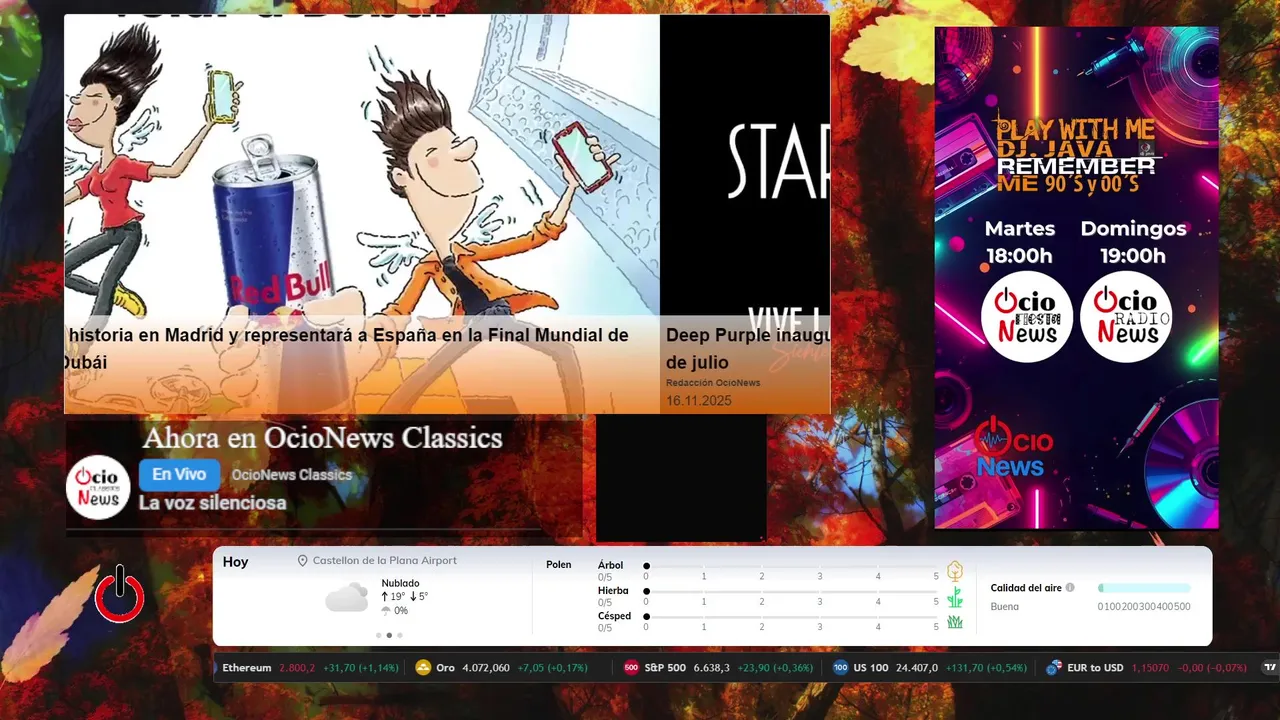Click the Buena air quality rating
The height and width of the screenshot is (720, 1280).
pyautogui.click(x=1004, y=607)
